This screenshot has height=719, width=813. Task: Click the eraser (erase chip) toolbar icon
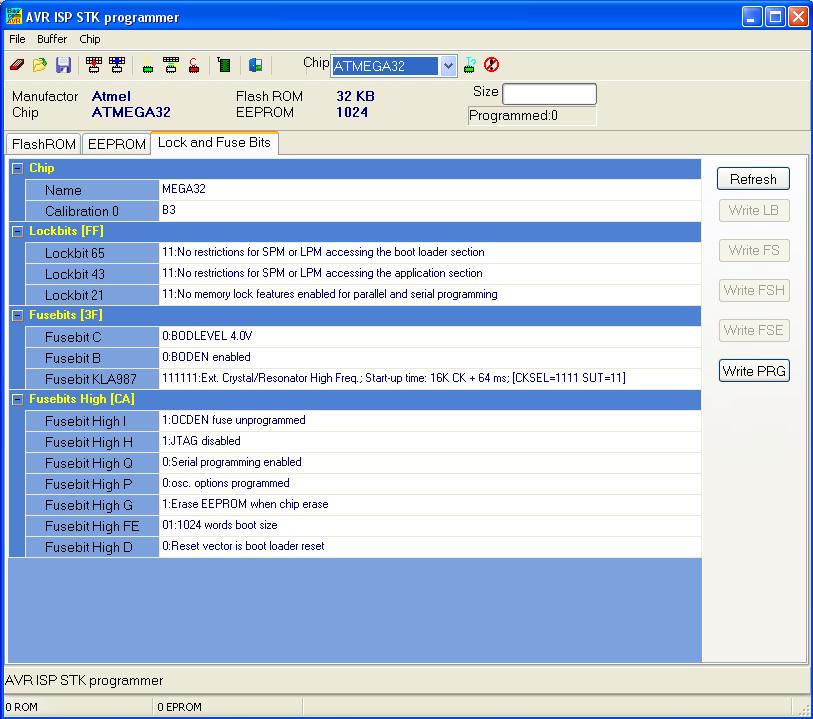[16, 65]
